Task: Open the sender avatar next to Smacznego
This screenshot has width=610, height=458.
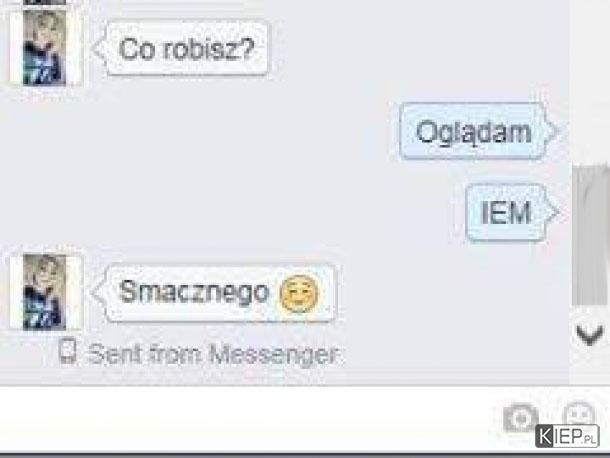Action: point(44,292)
